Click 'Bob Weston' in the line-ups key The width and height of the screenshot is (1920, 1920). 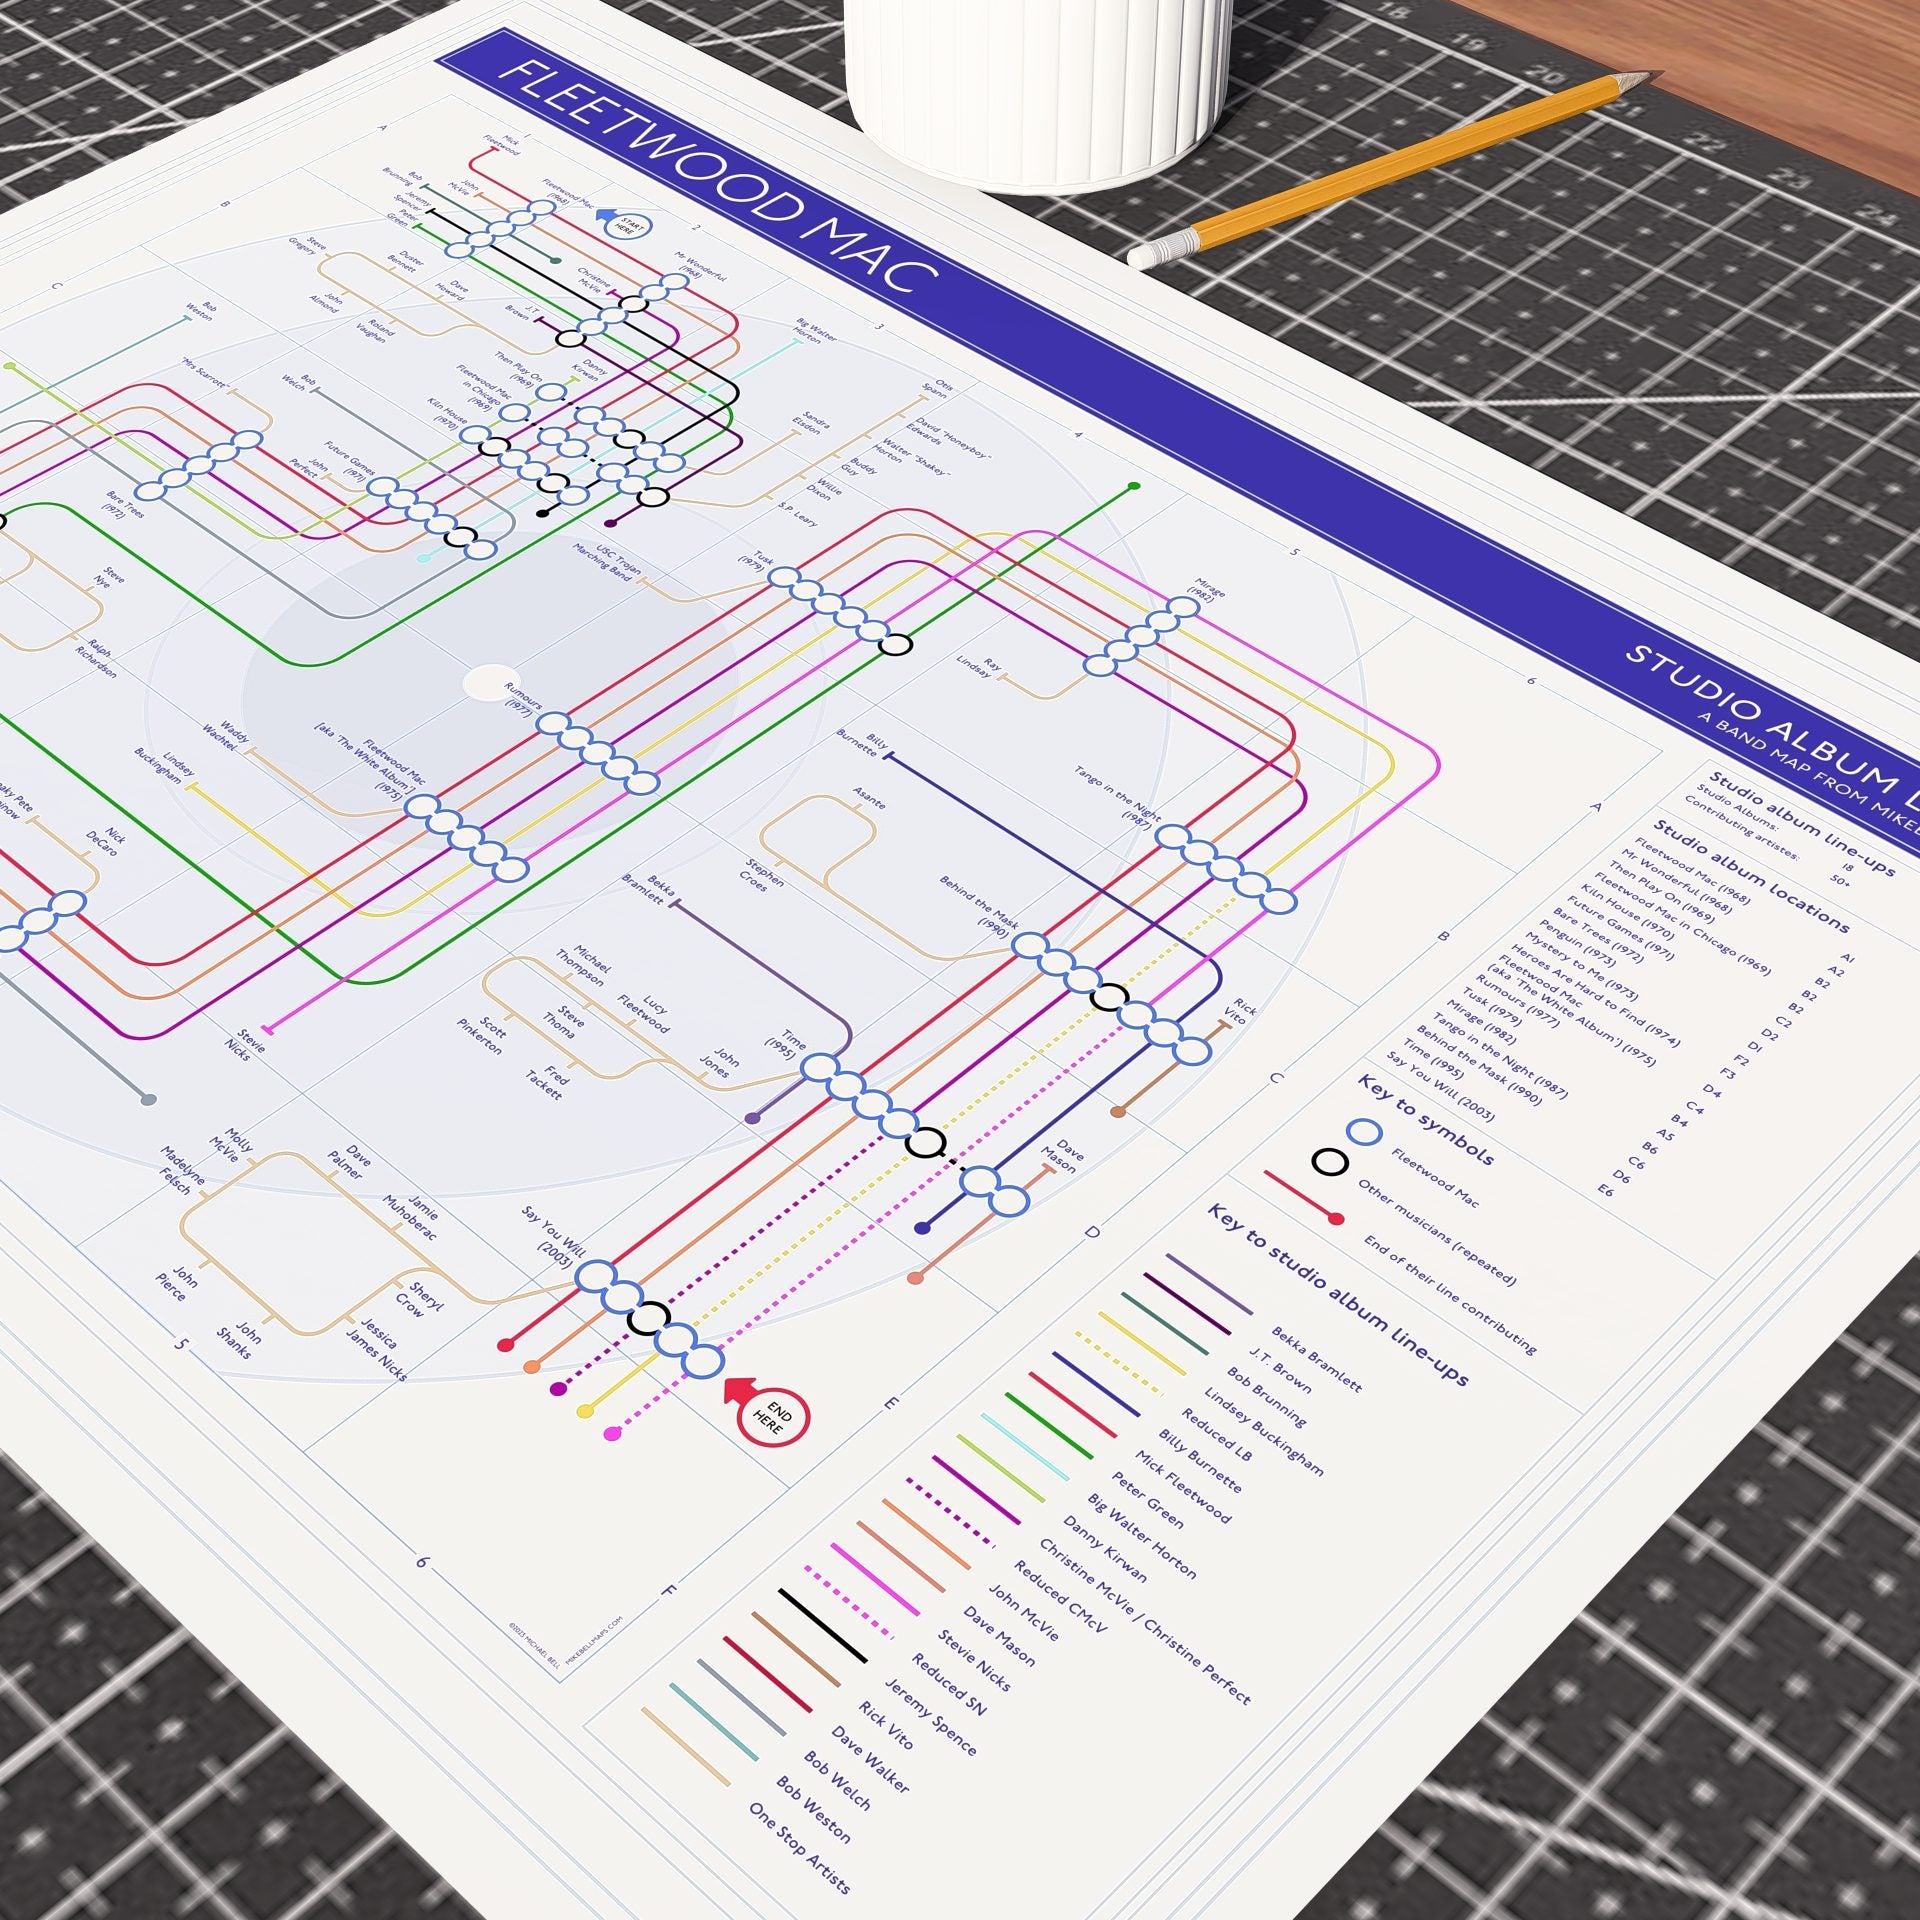pos(813,1810)
